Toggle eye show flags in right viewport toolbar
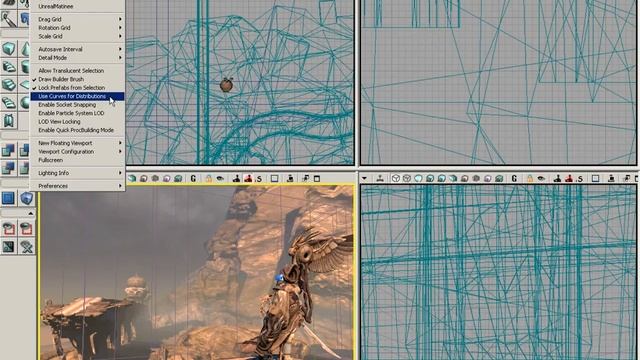The height and width of the screenshot is (360, 640). point(541,178)
